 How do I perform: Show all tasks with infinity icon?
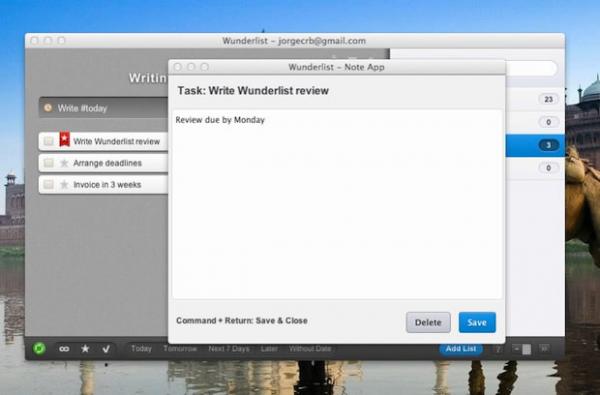64,349
